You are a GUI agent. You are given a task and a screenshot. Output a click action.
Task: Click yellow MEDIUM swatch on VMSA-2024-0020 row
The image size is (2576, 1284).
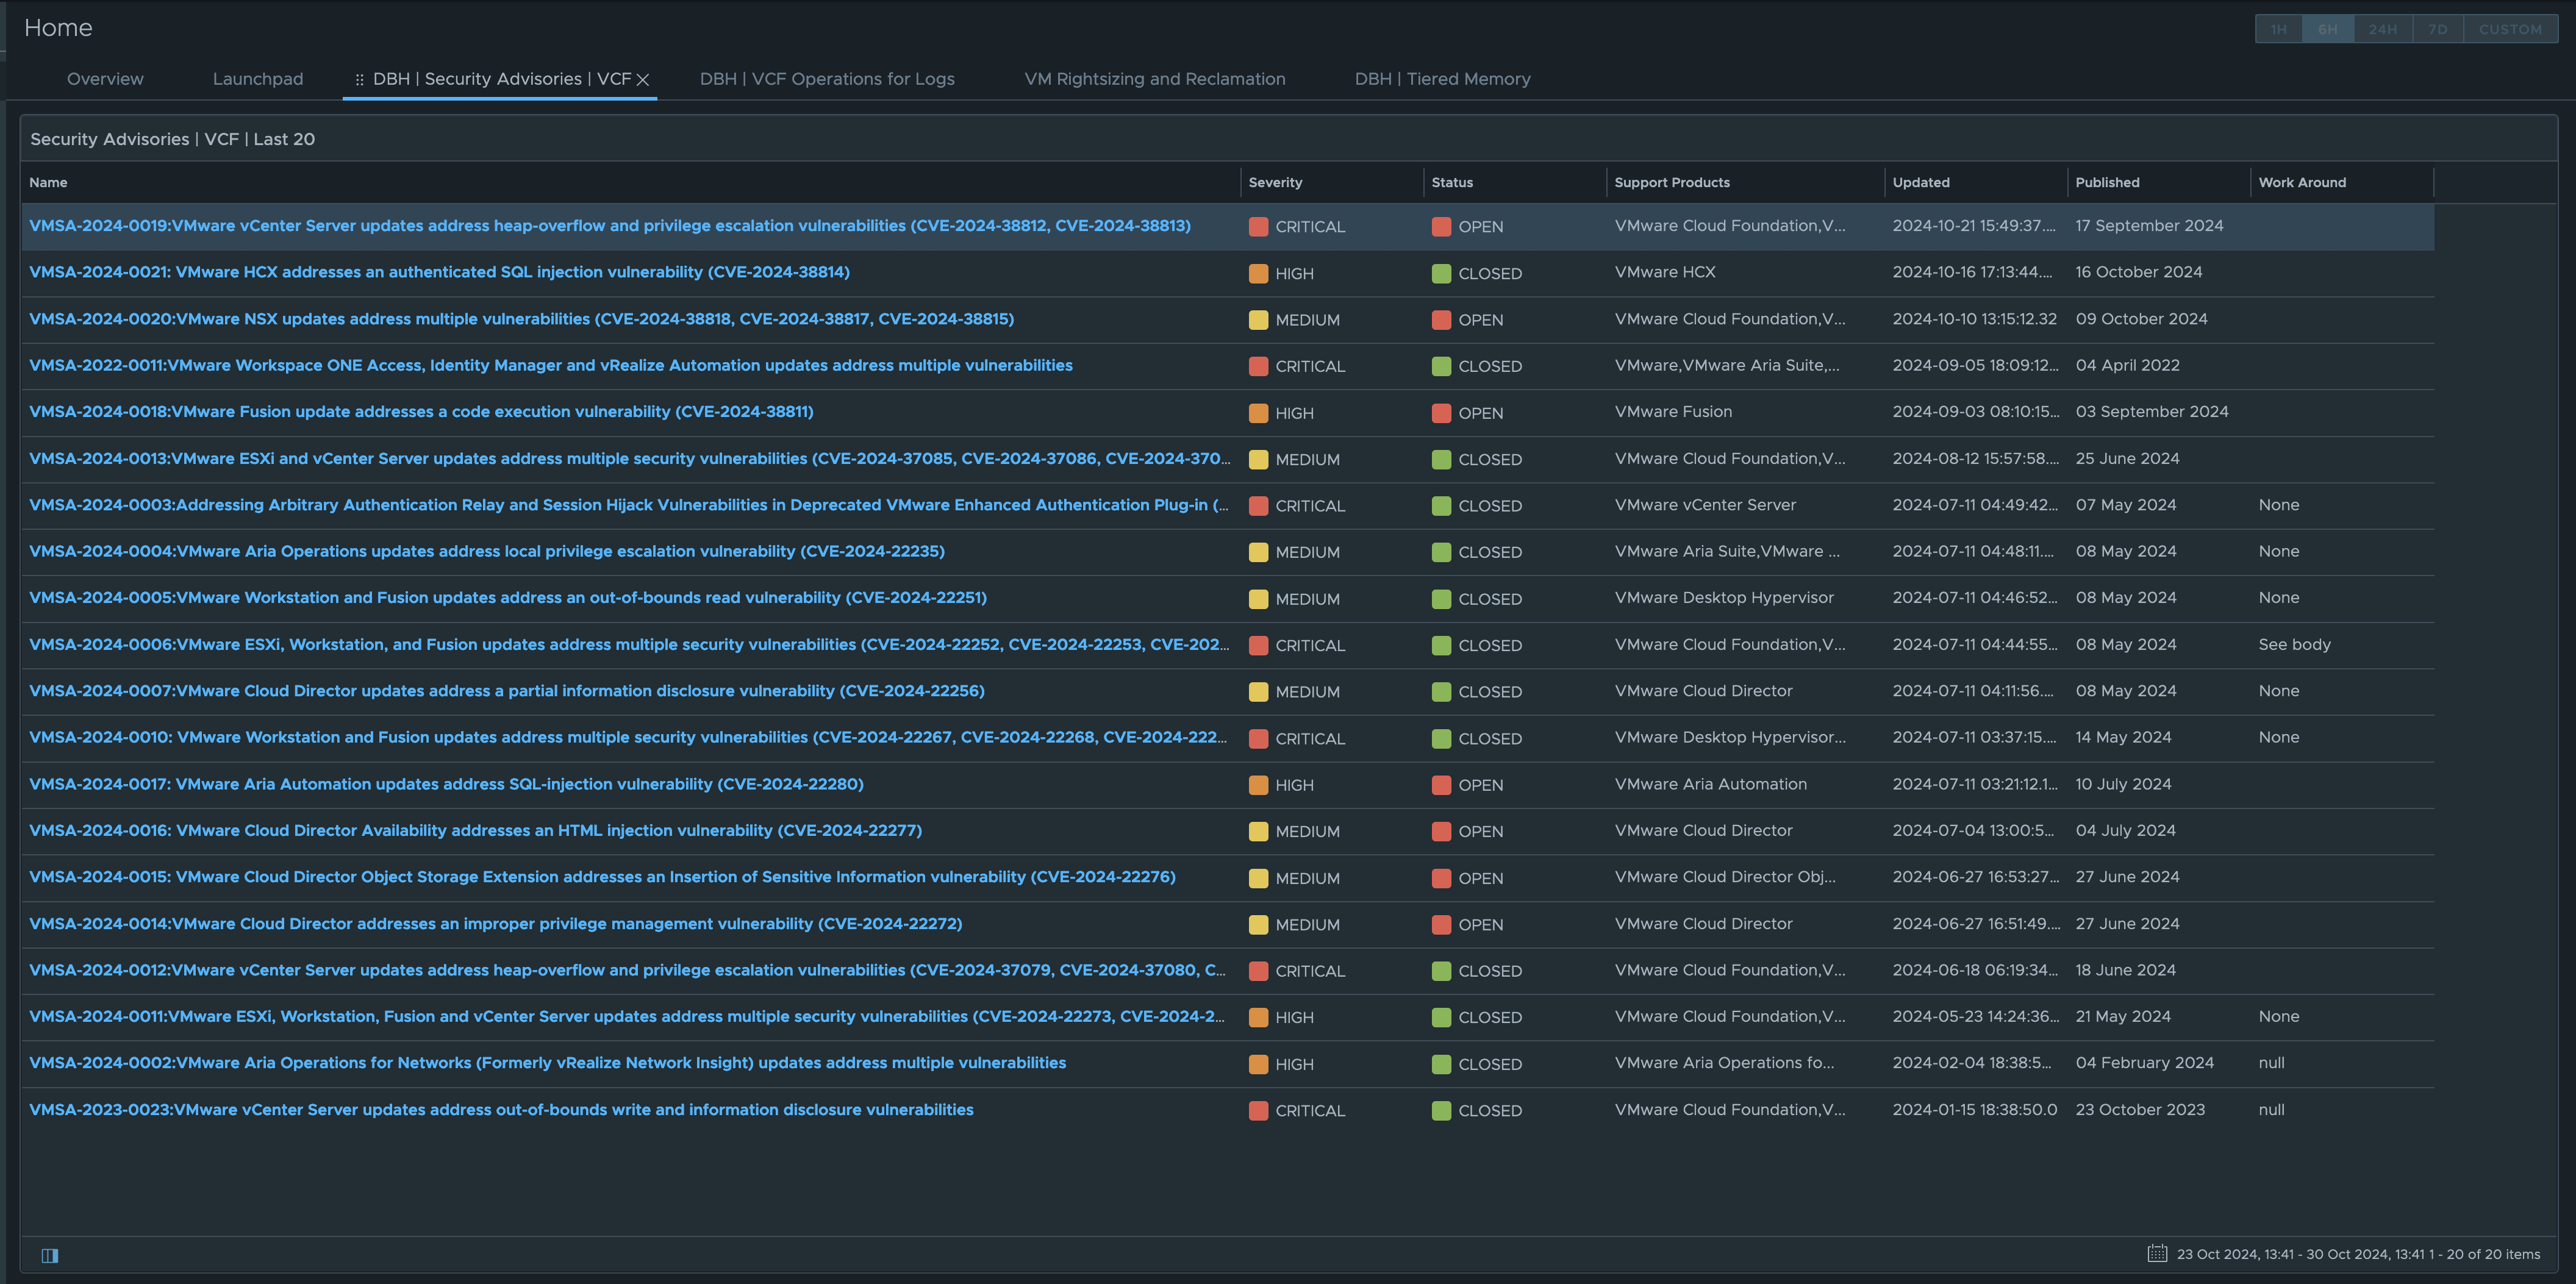[x=1258, y=320]
